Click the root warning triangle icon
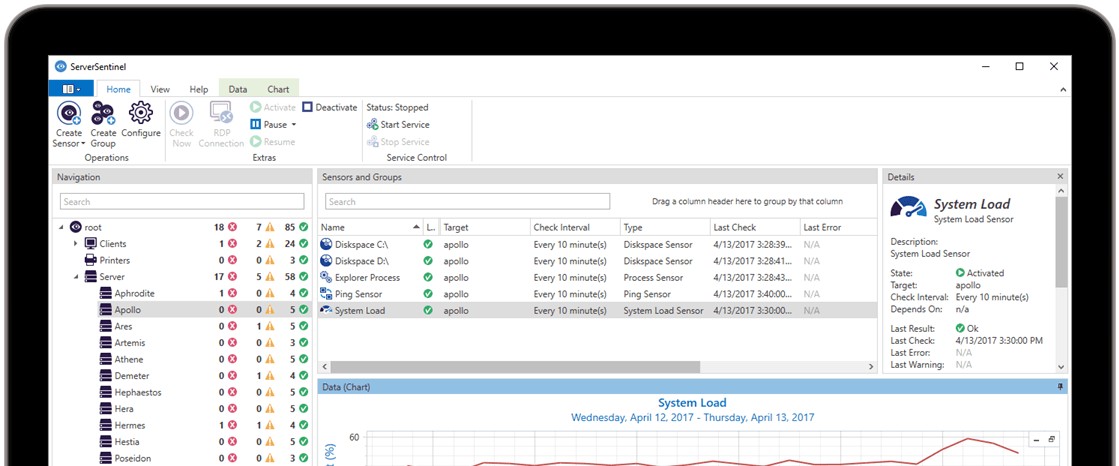1119x466 pixels. (x=270, y=228)
